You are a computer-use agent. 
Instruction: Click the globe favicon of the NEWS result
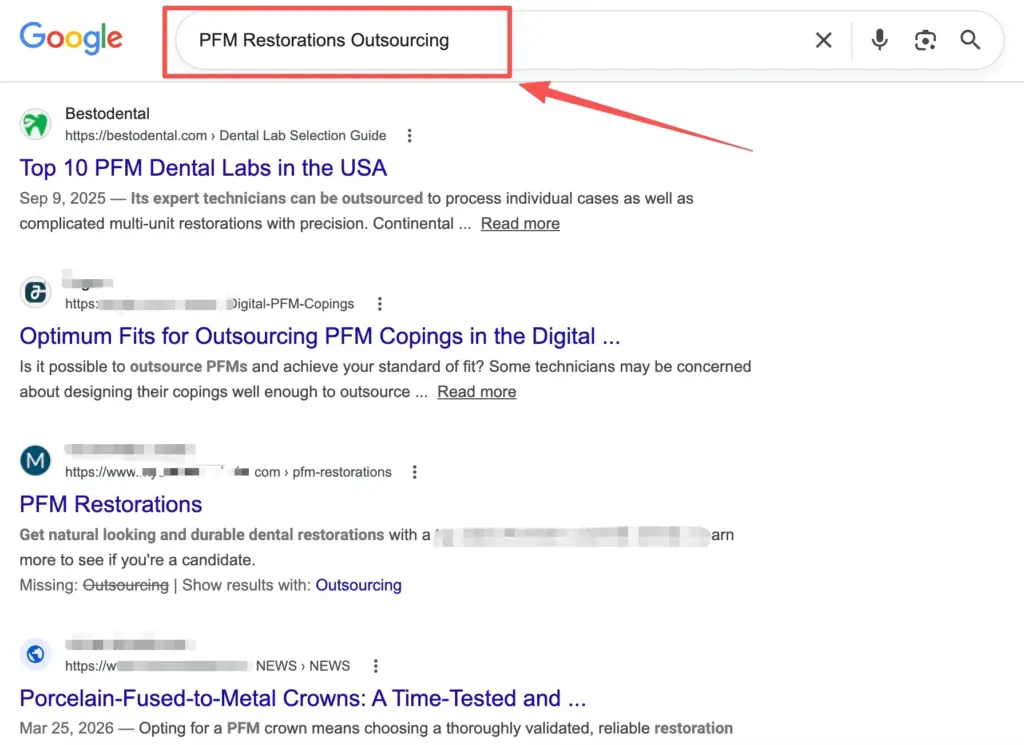35,654
